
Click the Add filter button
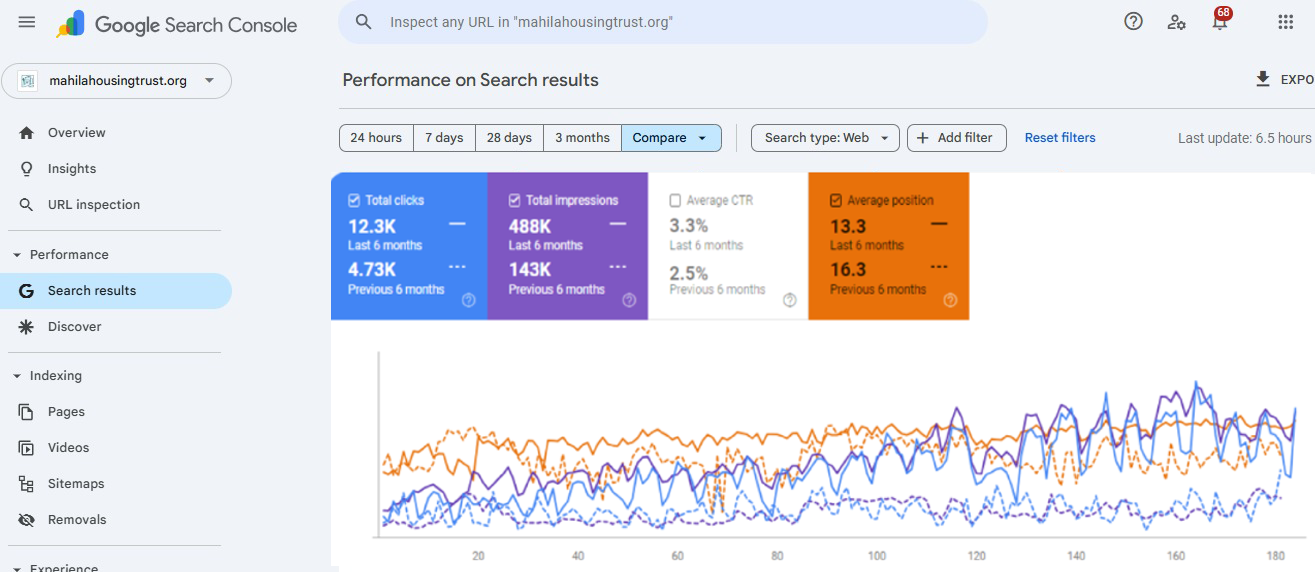click(x=956, y=138)
